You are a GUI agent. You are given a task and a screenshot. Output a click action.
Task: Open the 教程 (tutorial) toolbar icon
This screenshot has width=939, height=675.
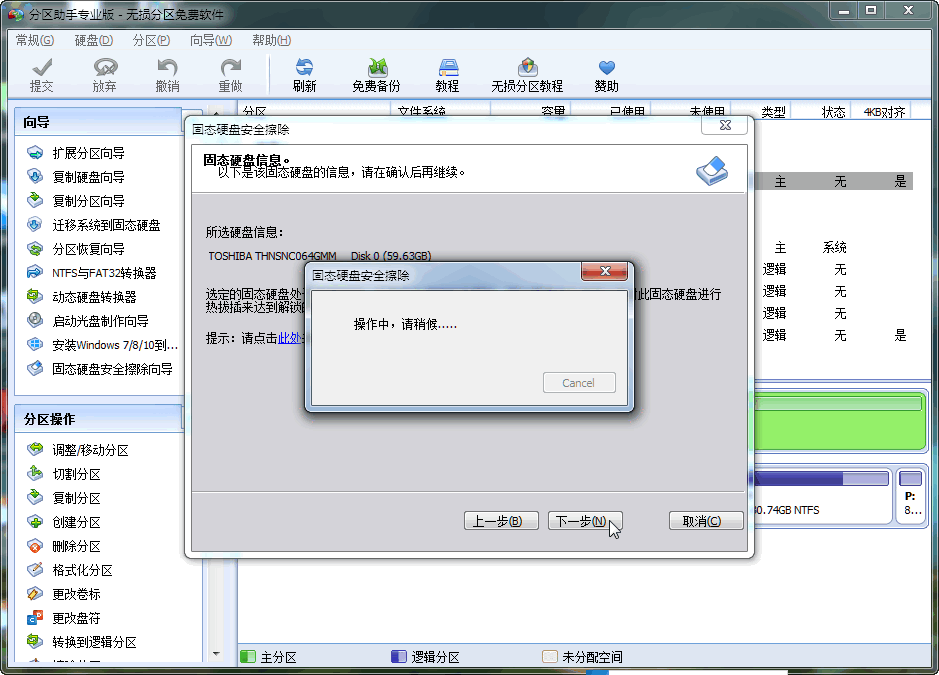(x=447, y=75)
